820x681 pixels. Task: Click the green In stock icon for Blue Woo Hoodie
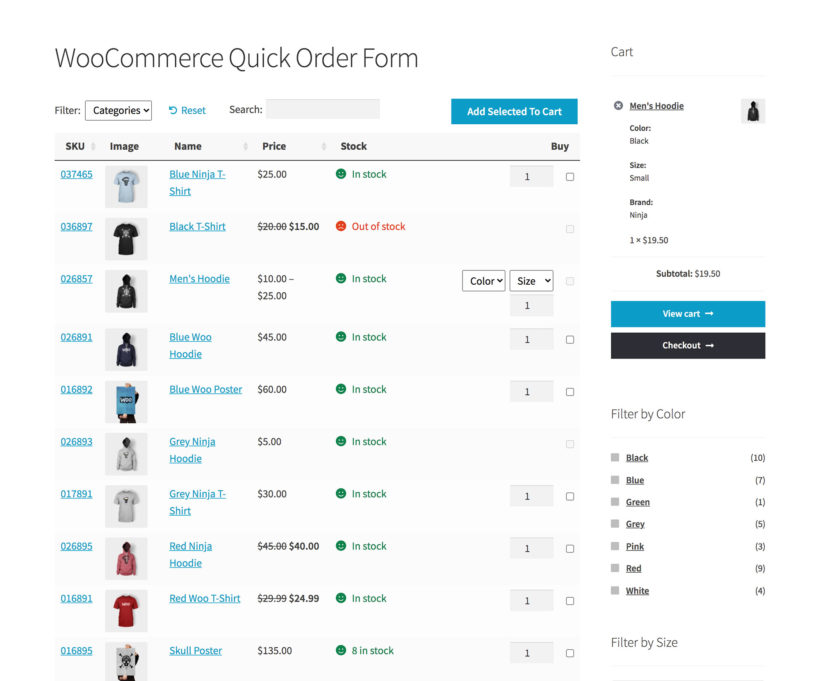click(x=340, y=337)
